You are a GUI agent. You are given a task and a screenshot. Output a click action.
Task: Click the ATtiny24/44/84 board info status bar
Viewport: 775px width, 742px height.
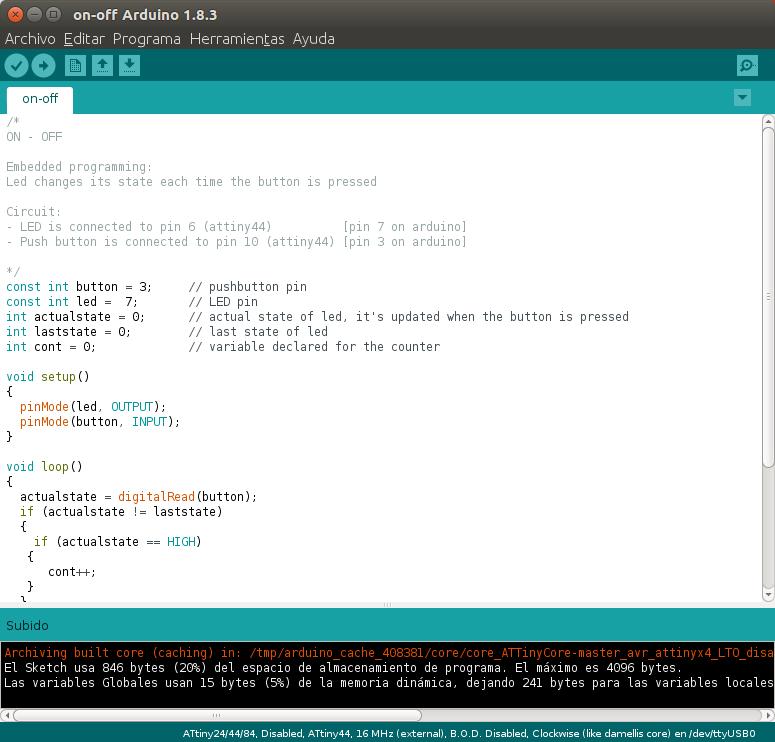[x=469, y=733]
